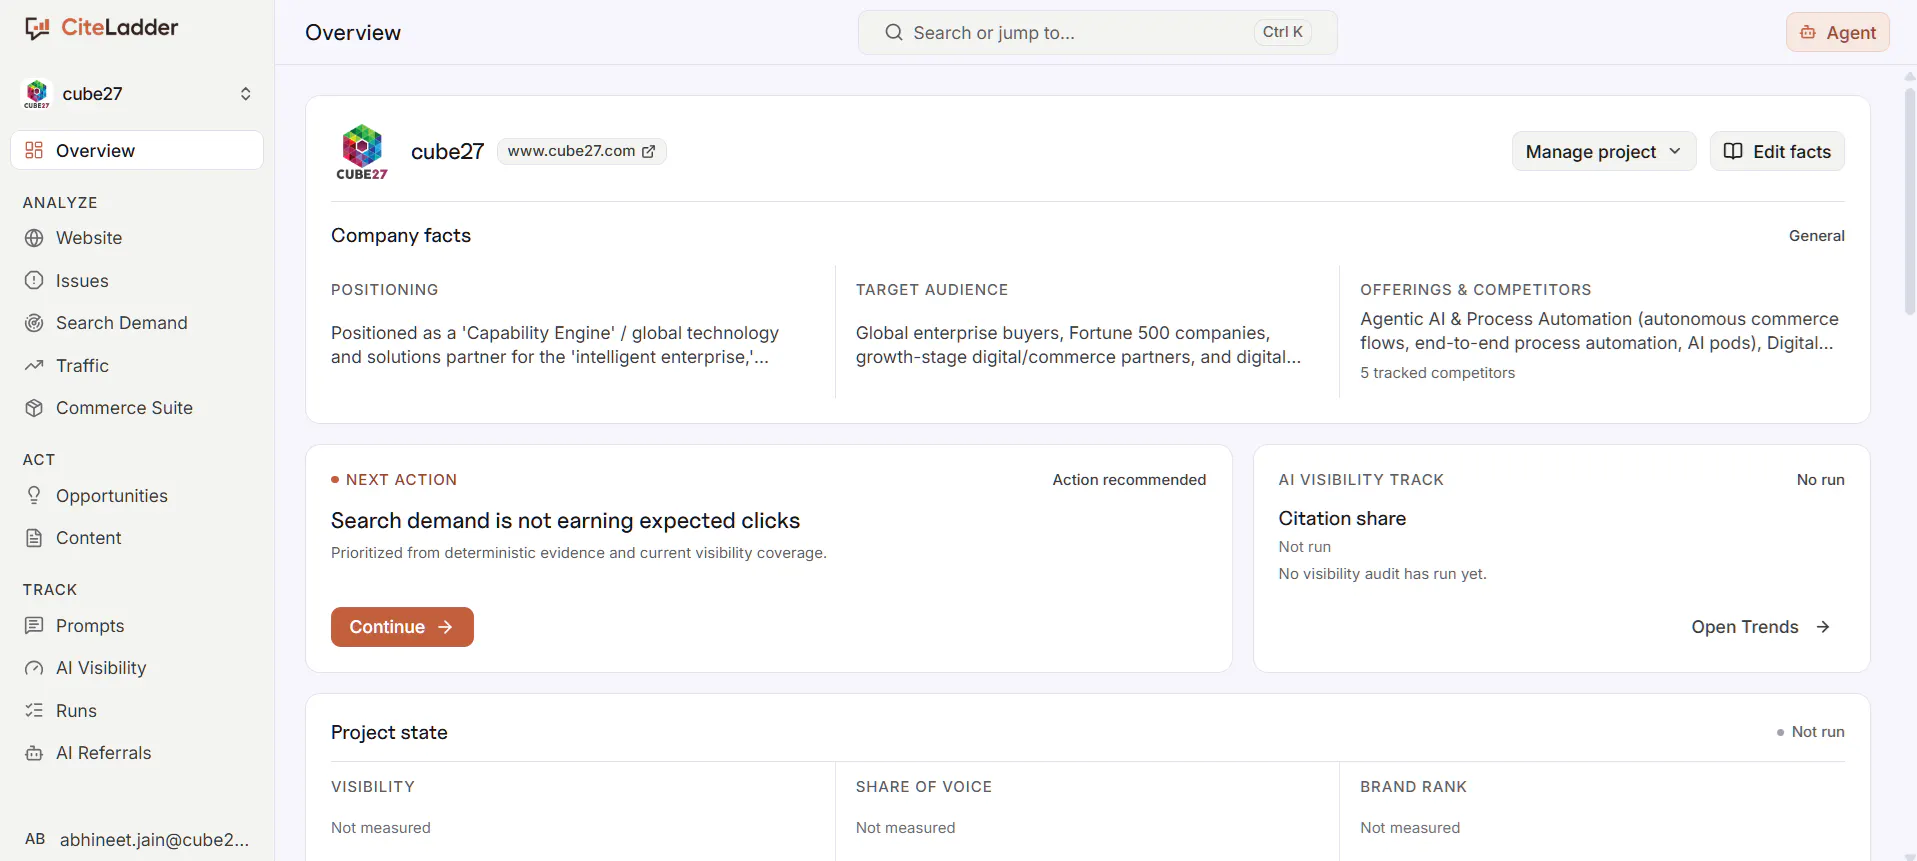Select Runs from the sidebar
The width and height of the screenshot is (1917, 861).
tap(137, 711)
